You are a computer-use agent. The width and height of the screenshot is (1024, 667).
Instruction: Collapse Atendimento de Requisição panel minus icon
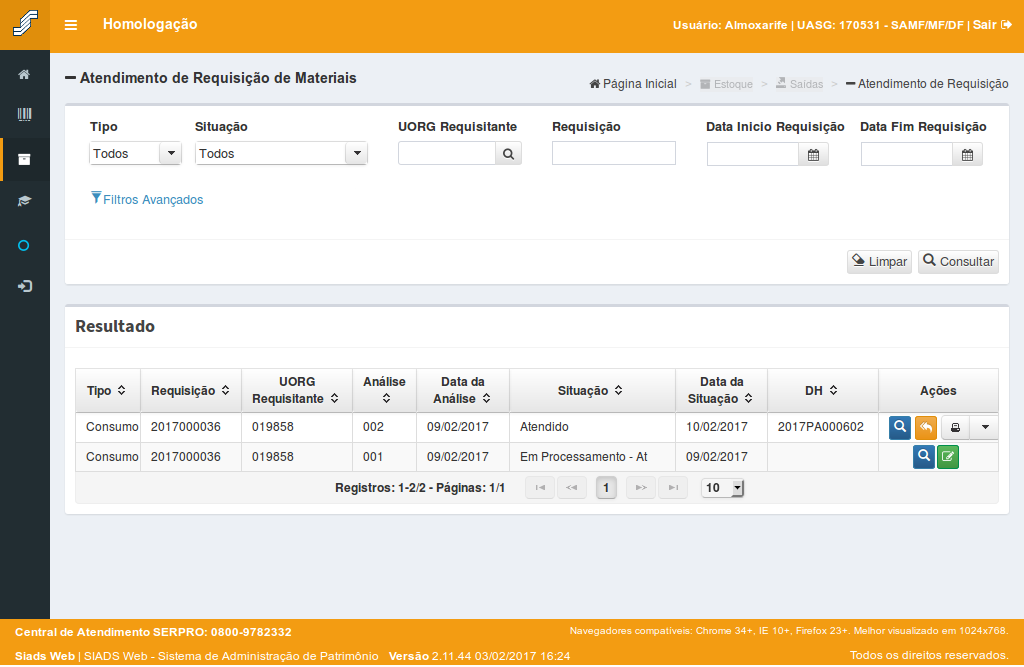pos(71,78)
